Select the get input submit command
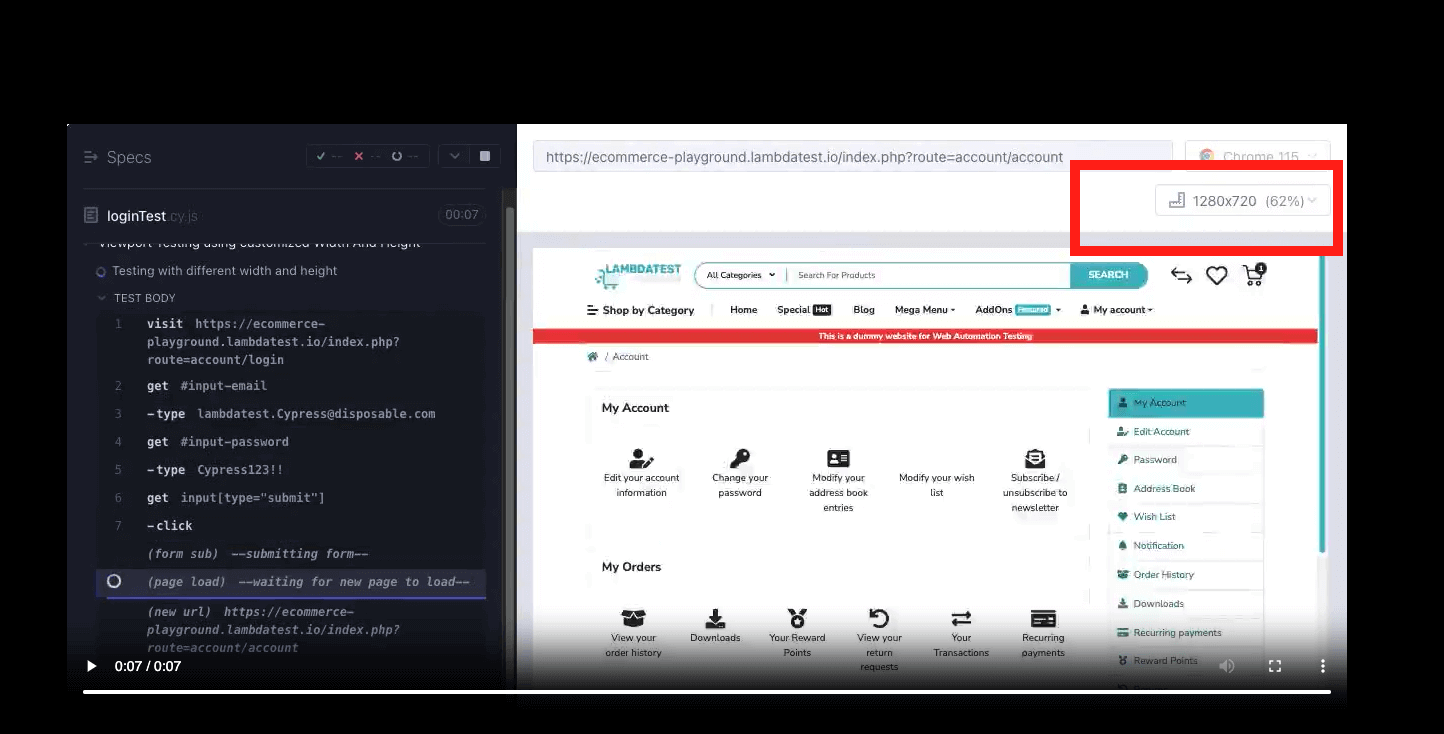The height and width of the screenshot is (734, 1444). (x=291, y=498)
